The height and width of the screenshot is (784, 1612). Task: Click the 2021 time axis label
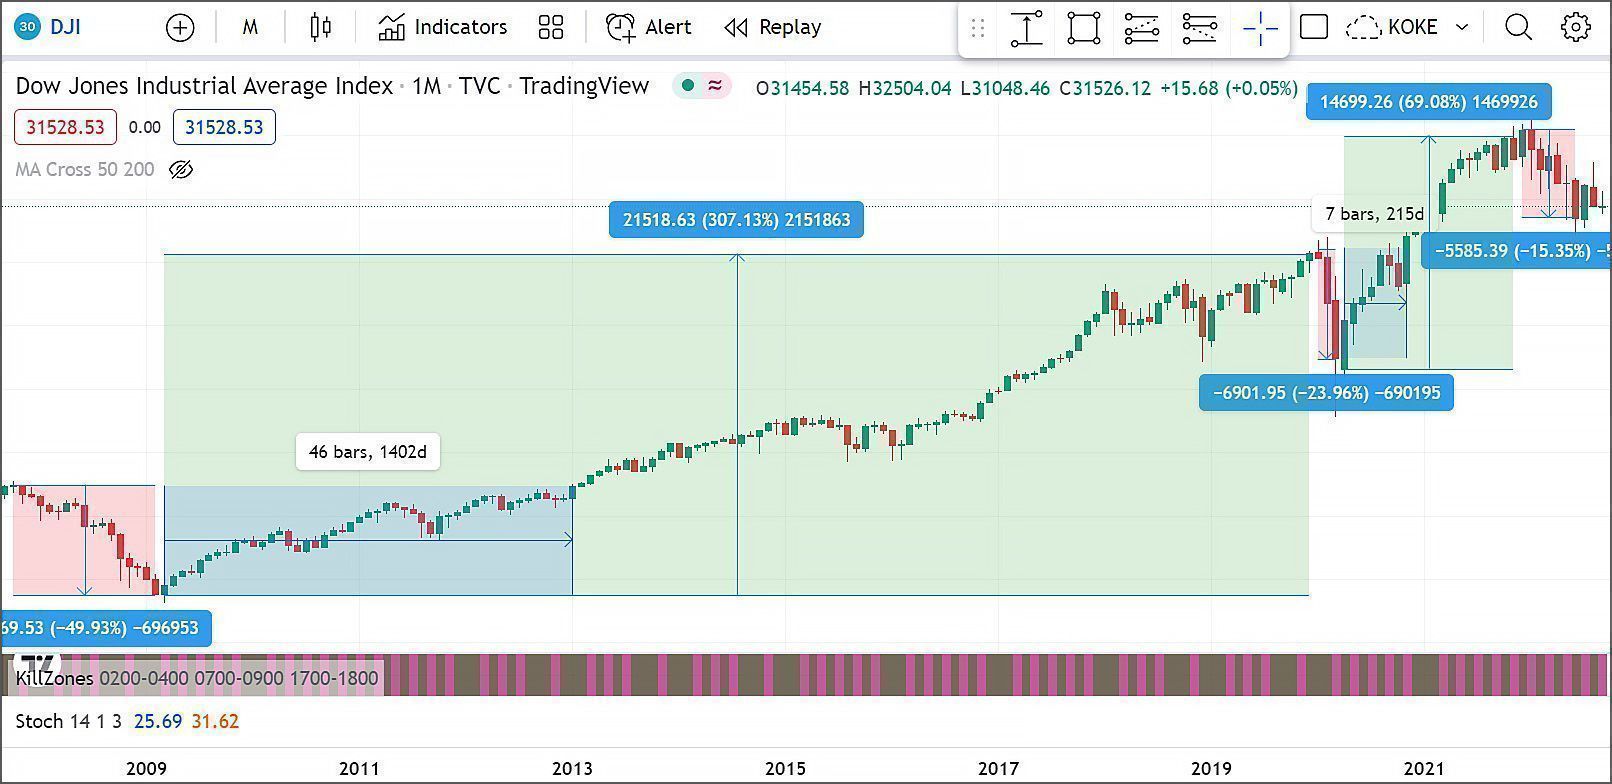pyautogui.click(x=1424, y=769)
